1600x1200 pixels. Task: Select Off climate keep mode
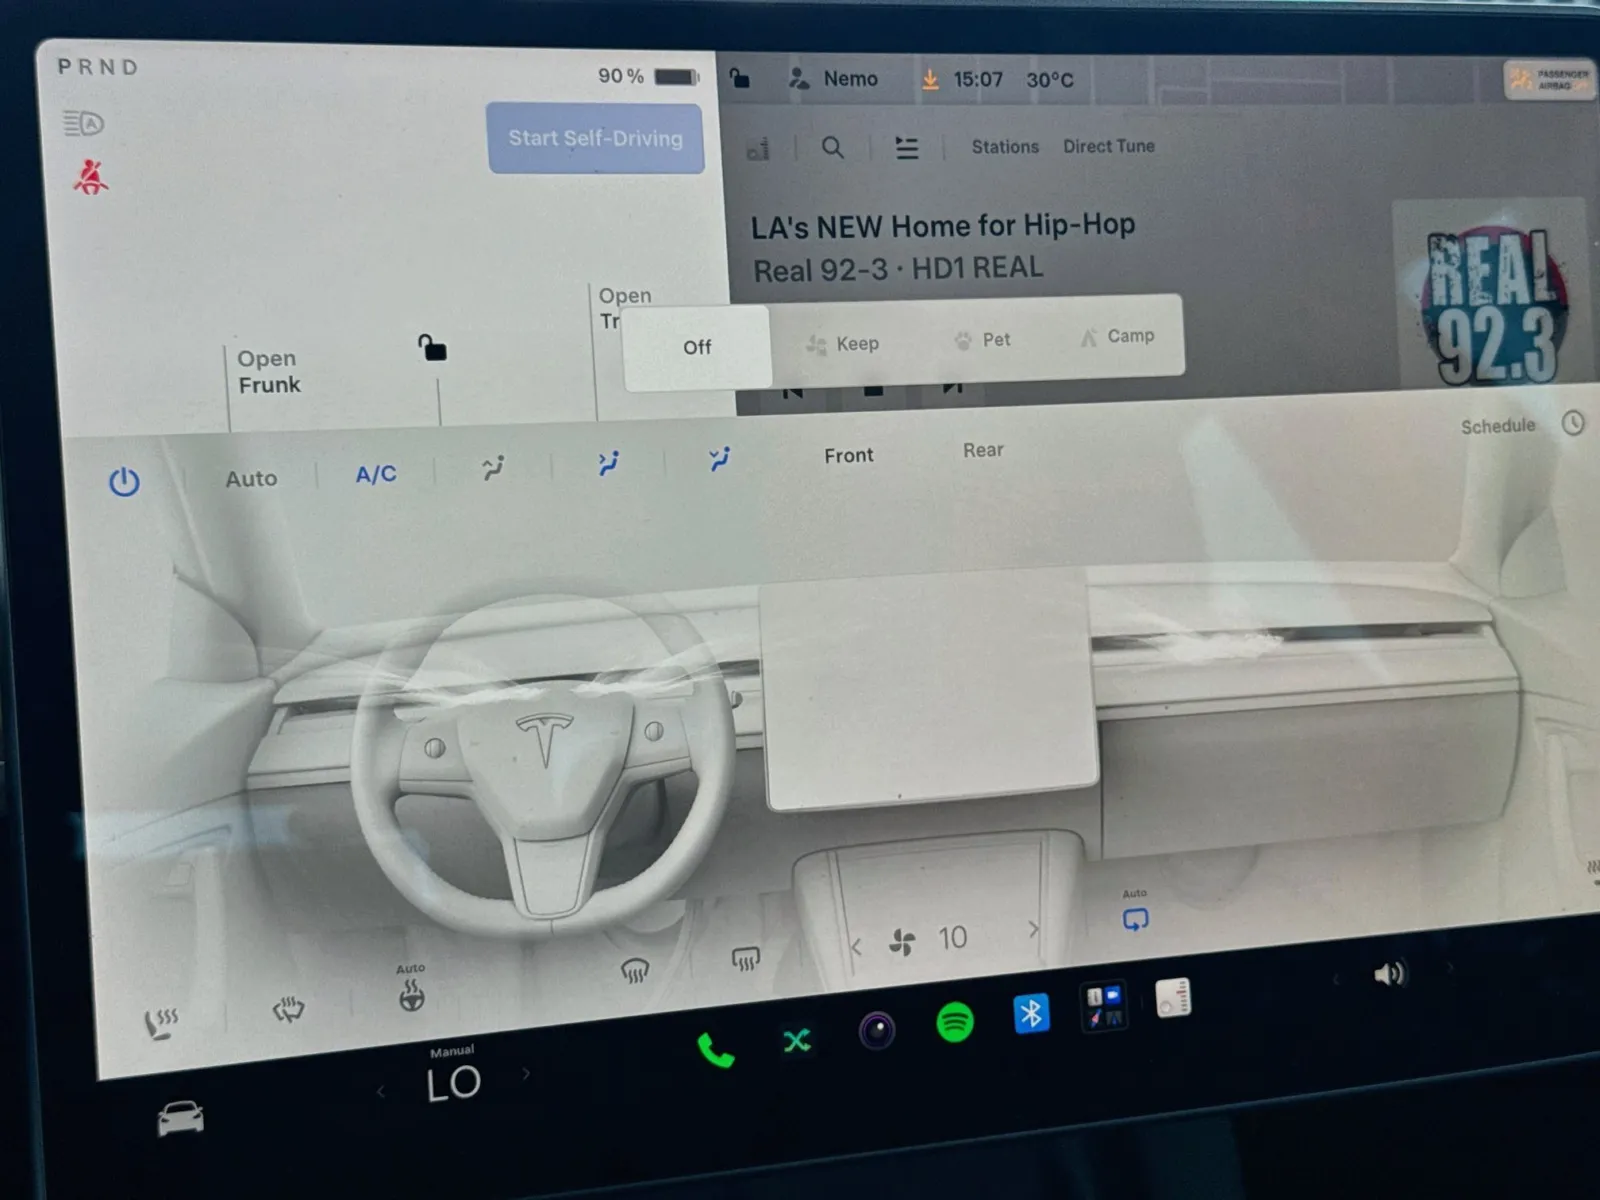(x=697, y=347)
